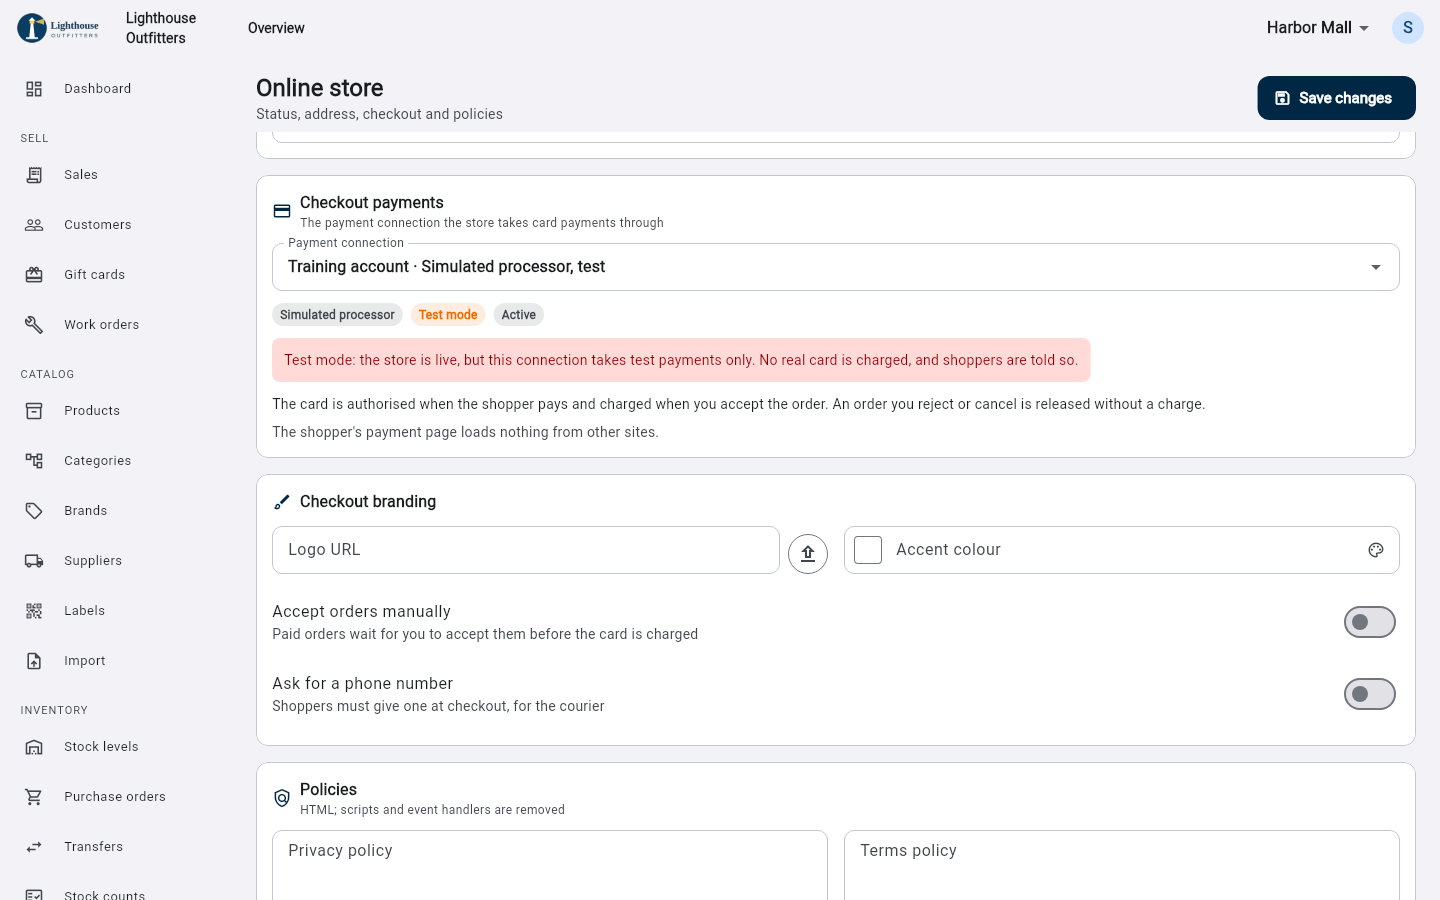Click the Lighthouse Outfitters logo link
The height and width of the screenshot is (900, 1440).
point(58,28)
